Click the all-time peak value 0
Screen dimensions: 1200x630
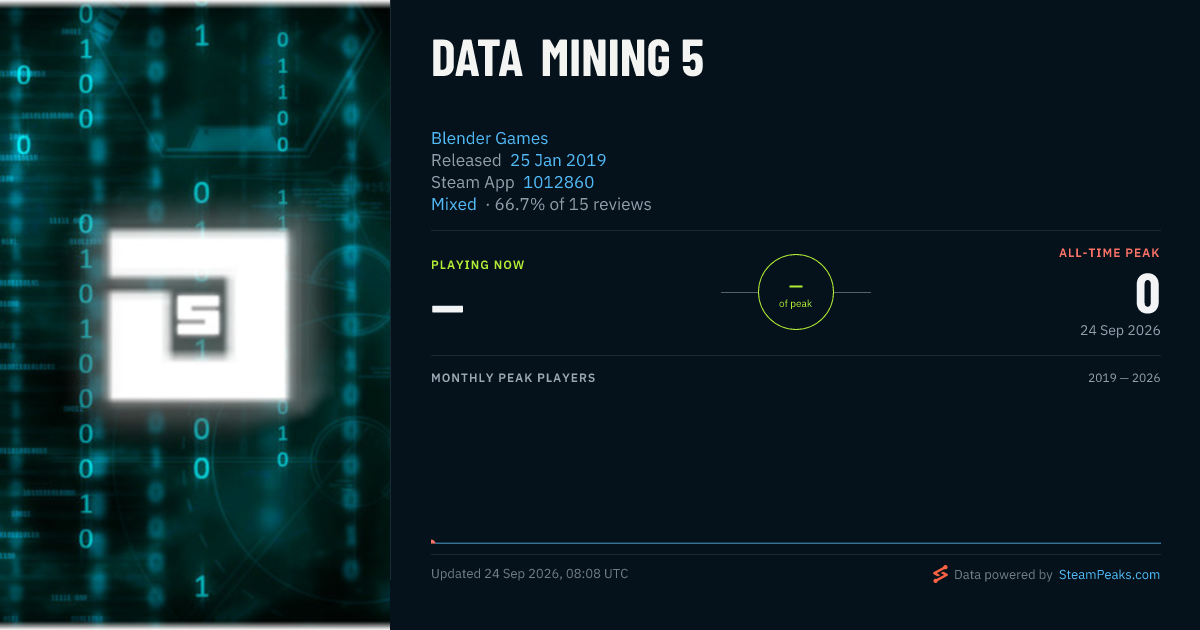click(1147, 294)
